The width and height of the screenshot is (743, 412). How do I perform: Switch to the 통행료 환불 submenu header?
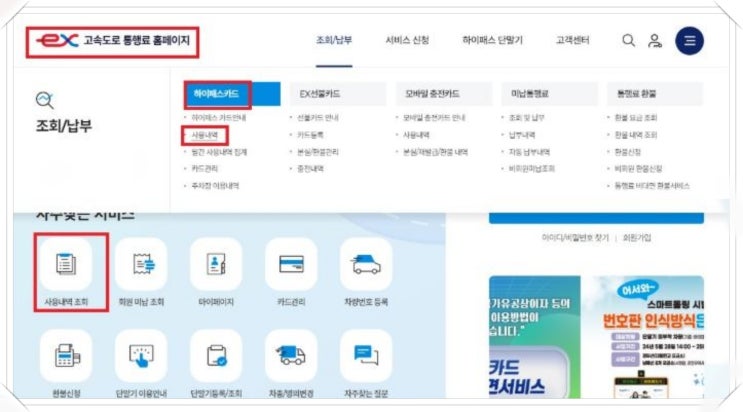[x=655, y=94]
